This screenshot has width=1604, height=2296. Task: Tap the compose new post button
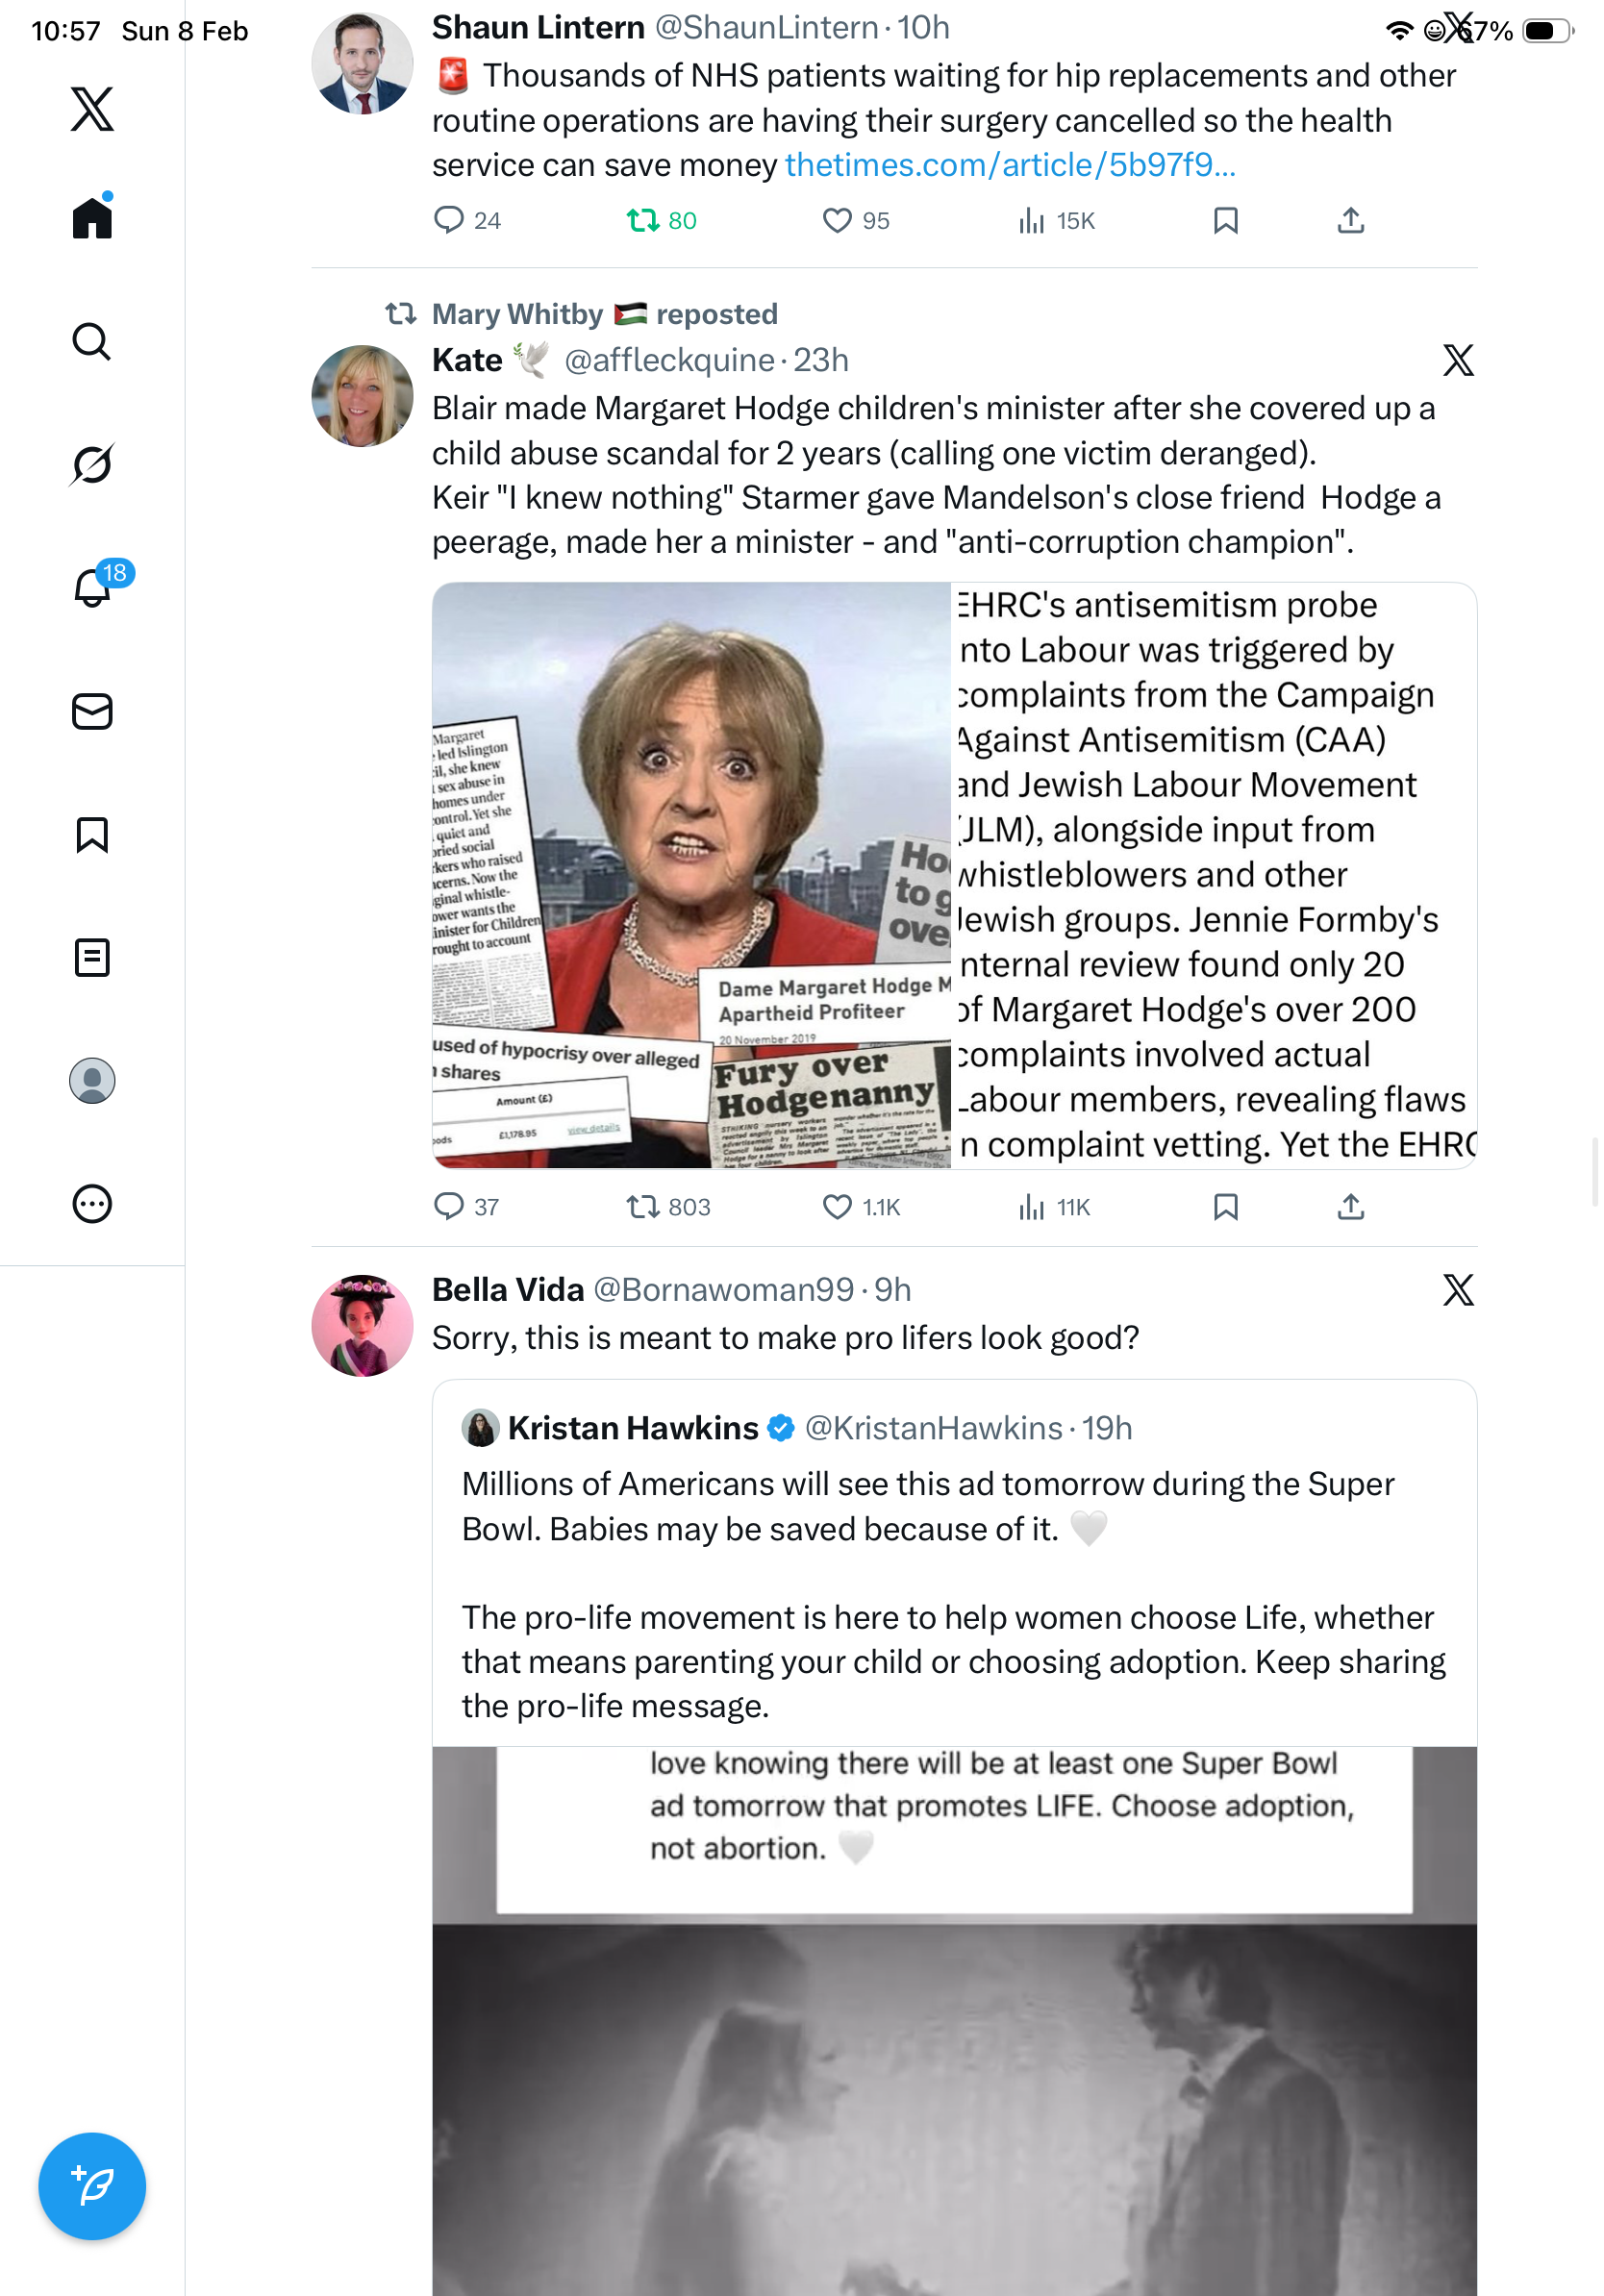click(92, 2186)
